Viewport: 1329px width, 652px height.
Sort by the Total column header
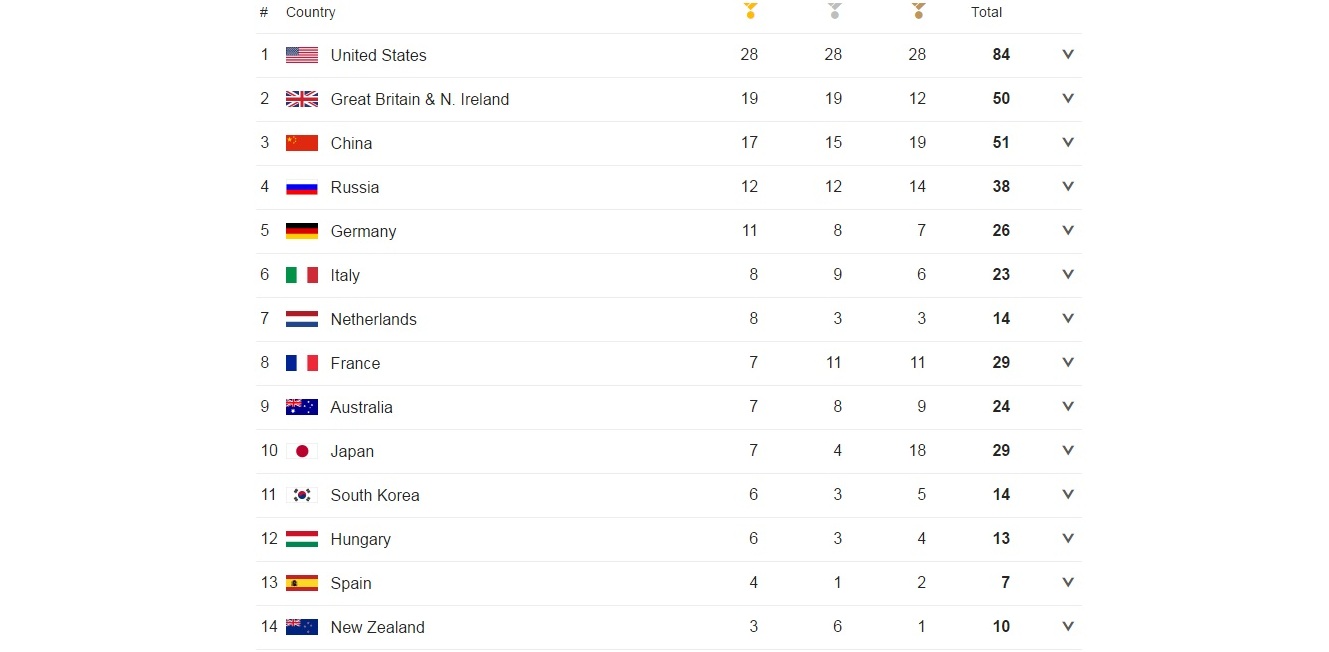(986, 12)
